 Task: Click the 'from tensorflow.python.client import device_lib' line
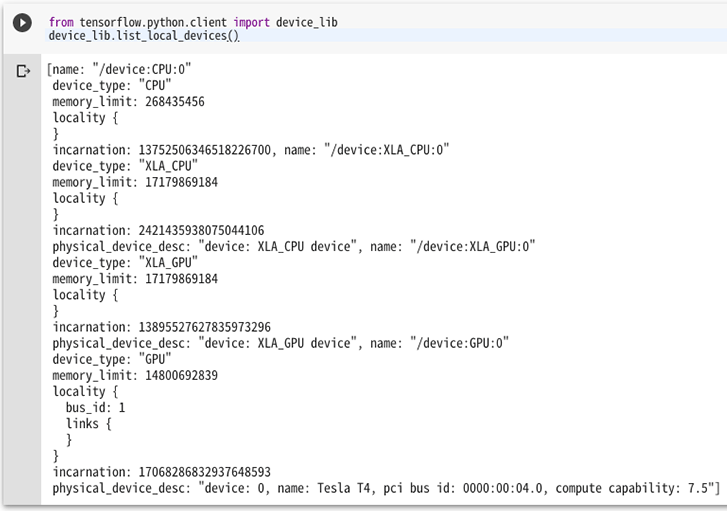193,22
